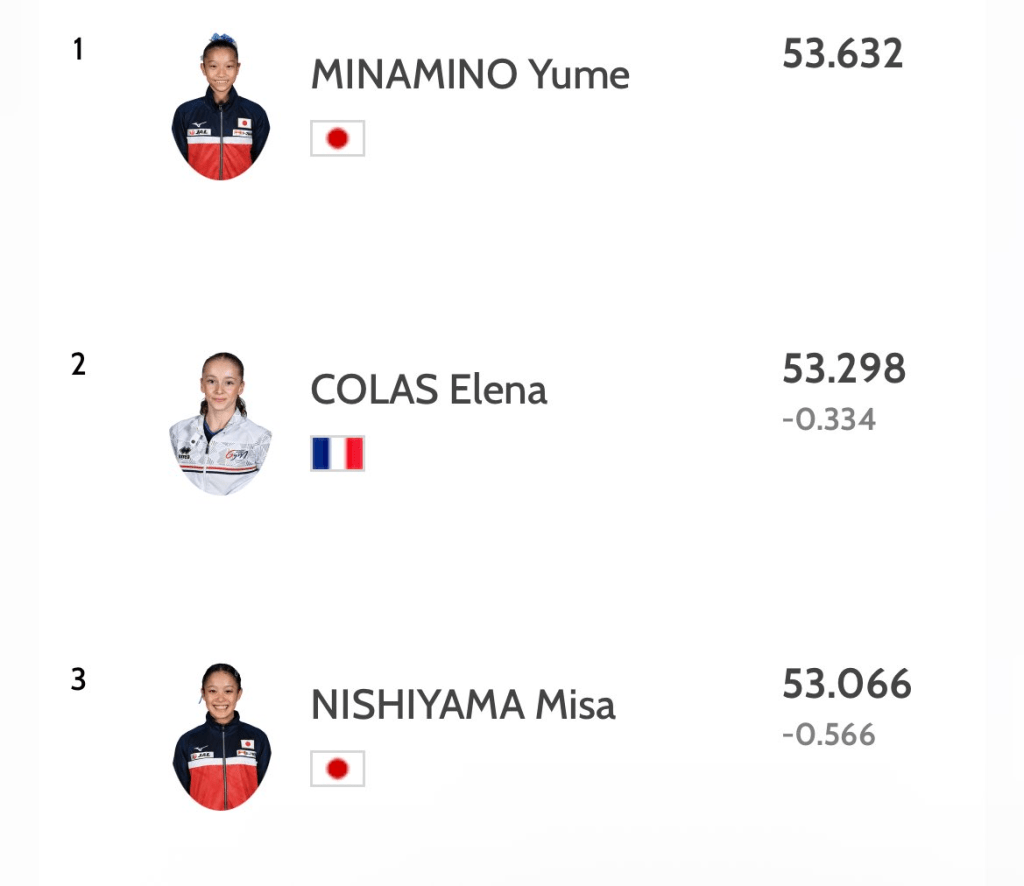The height and width of the screenshot is (886, 1024).
Task: Click the Japan flag under NISHIYAMA Misa
Action: coord(338,769)
